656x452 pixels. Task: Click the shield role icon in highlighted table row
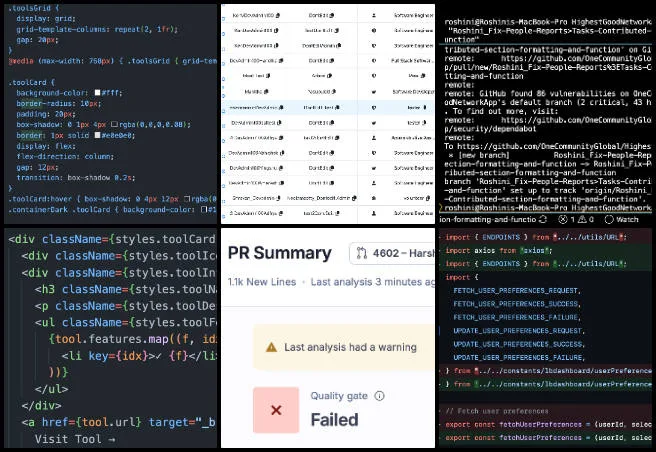coord(374,108)
